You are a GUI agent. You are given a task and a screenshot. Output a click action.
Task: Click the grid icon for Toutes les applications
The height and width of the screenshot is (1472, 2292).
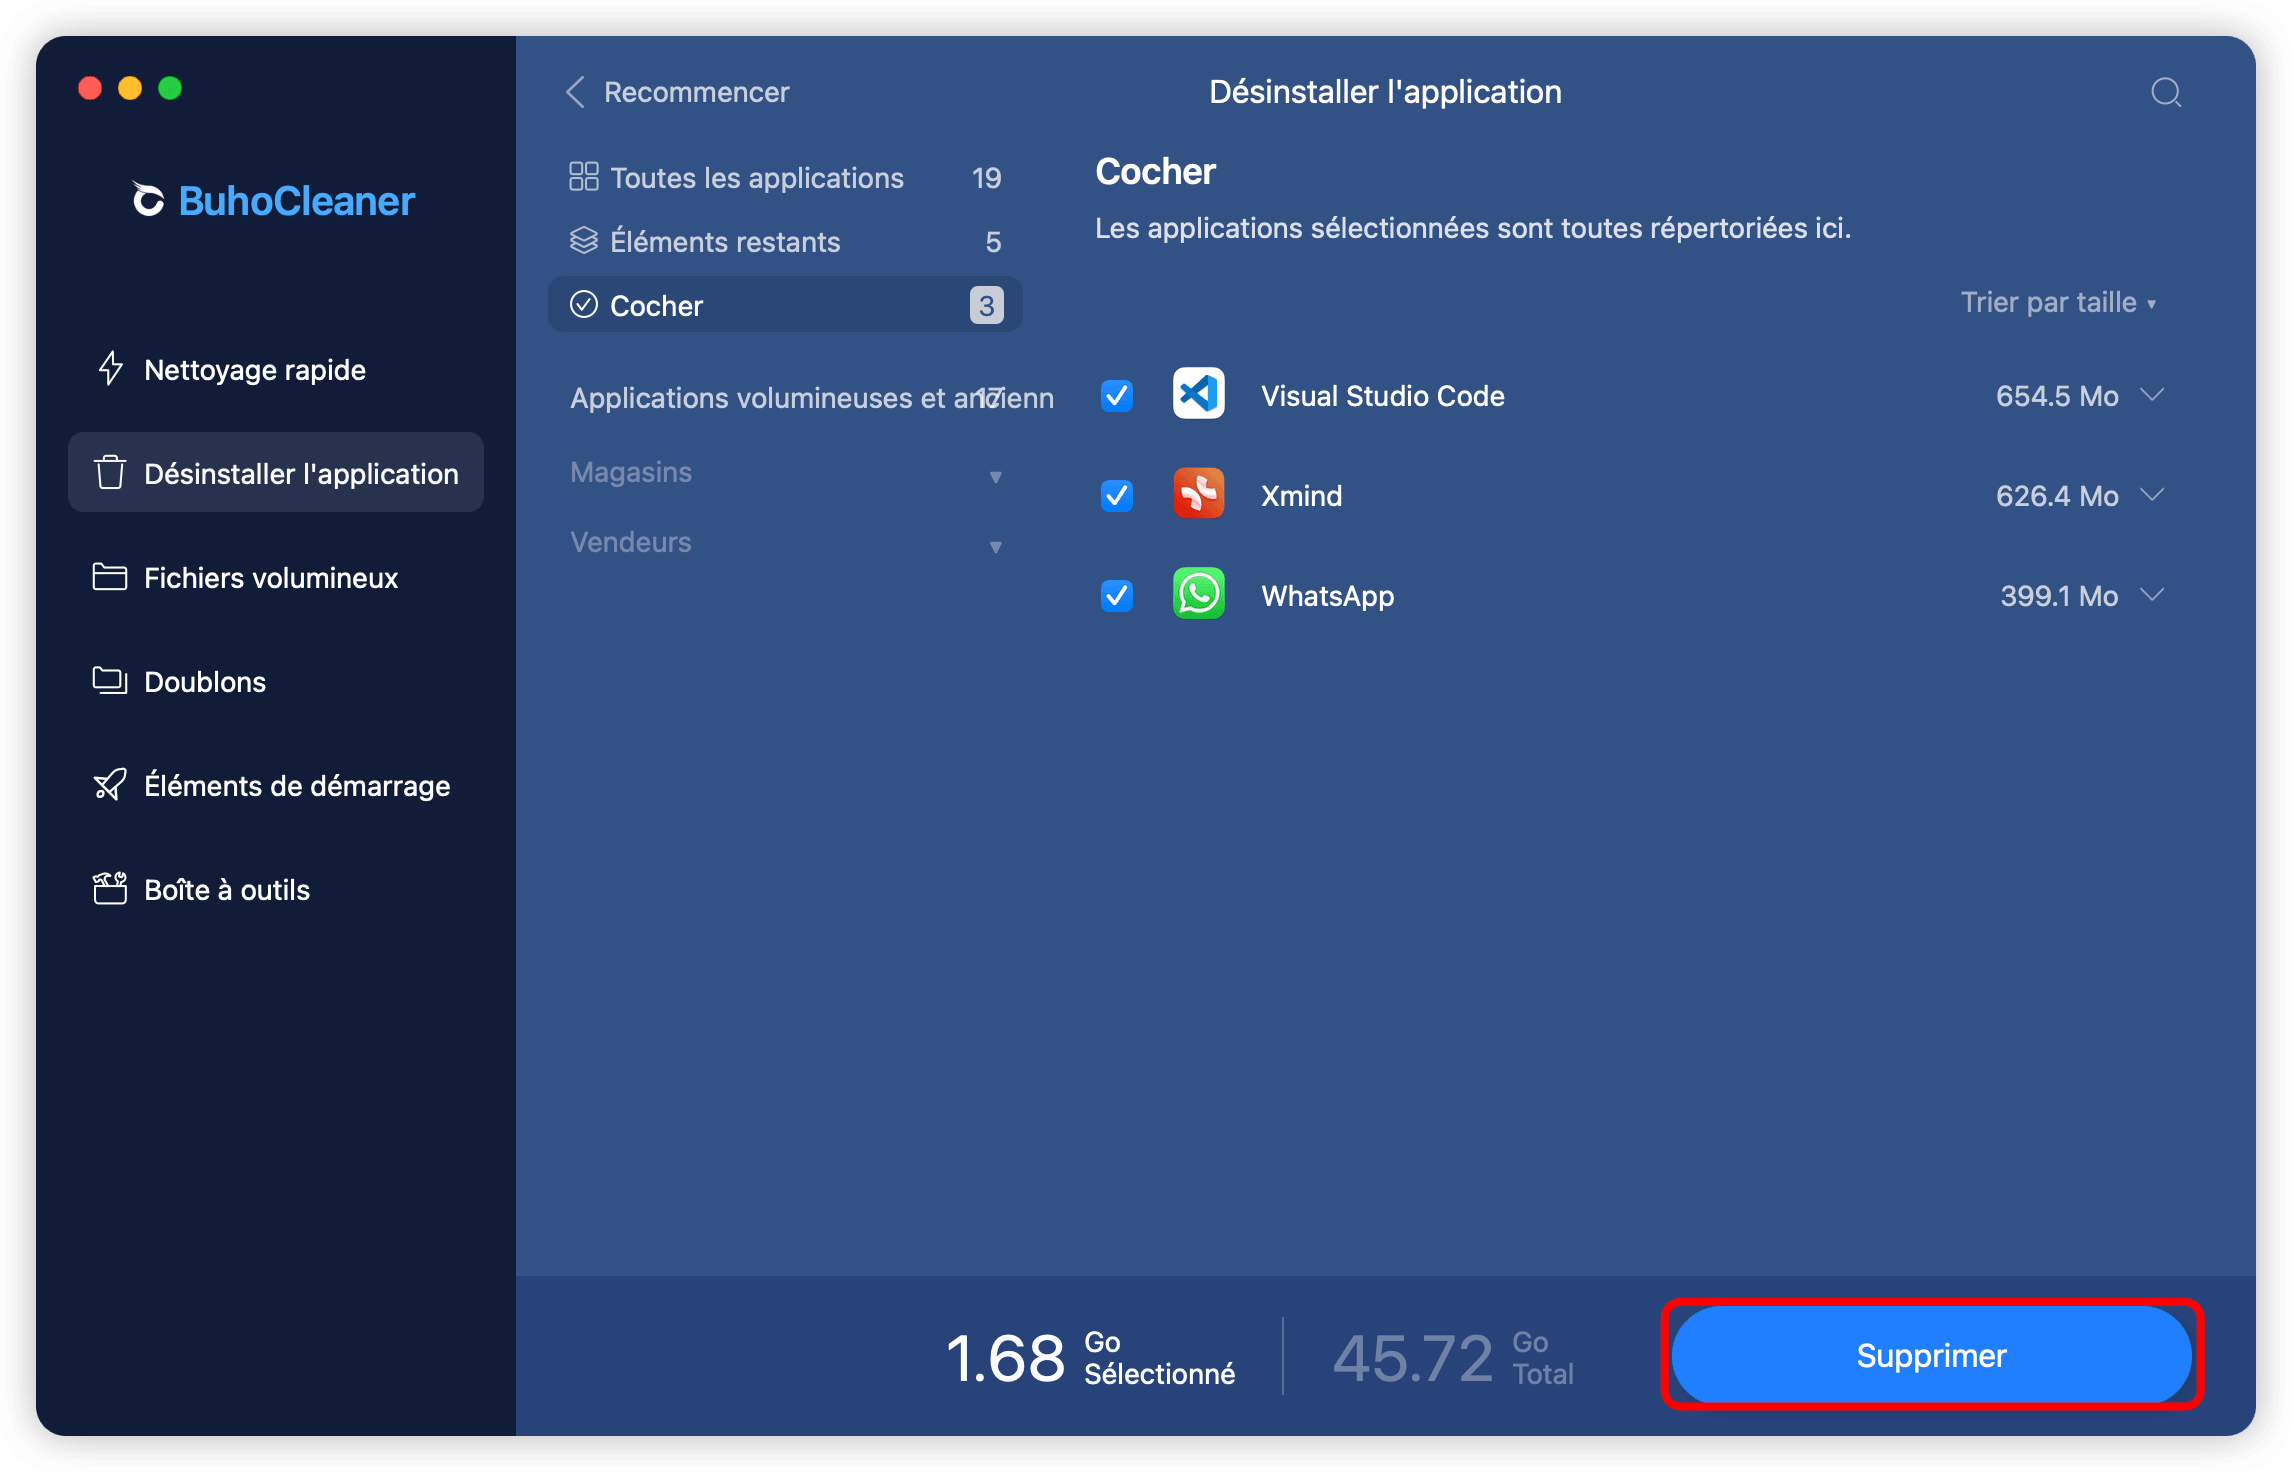(x=584, y=176)
